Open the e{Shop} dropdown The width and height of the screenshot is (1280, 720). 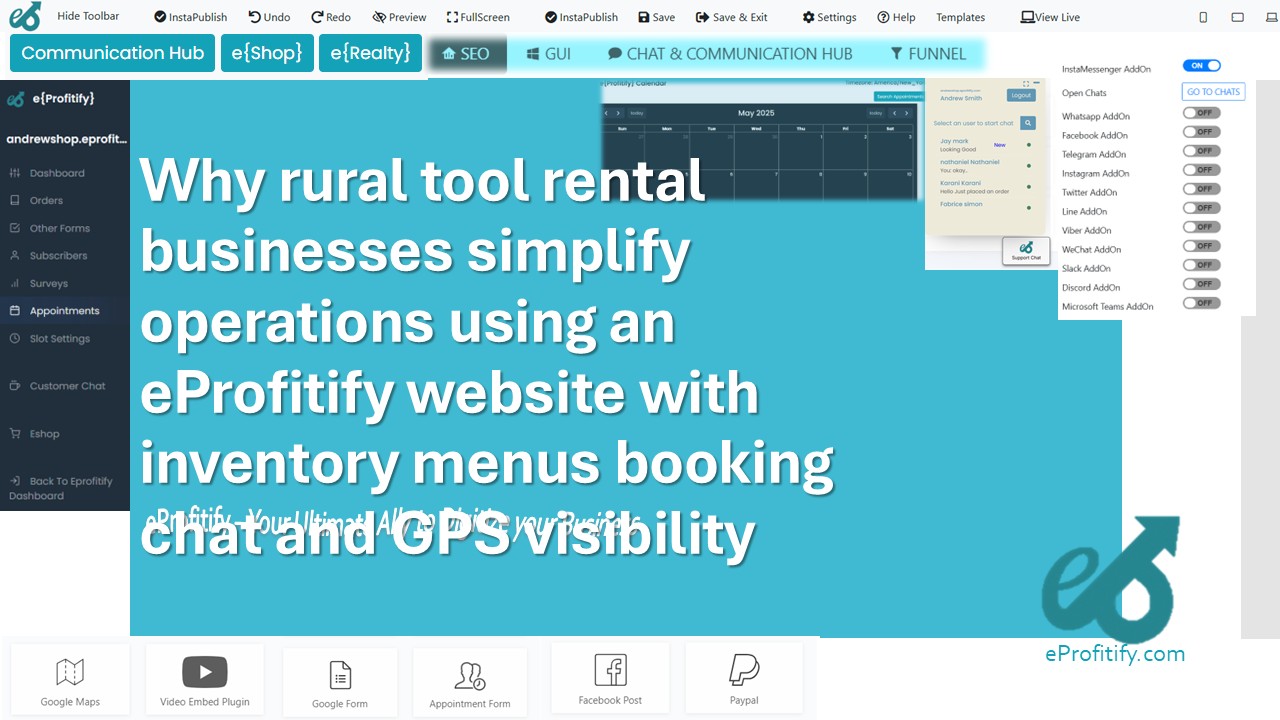(x=267, y=53)
